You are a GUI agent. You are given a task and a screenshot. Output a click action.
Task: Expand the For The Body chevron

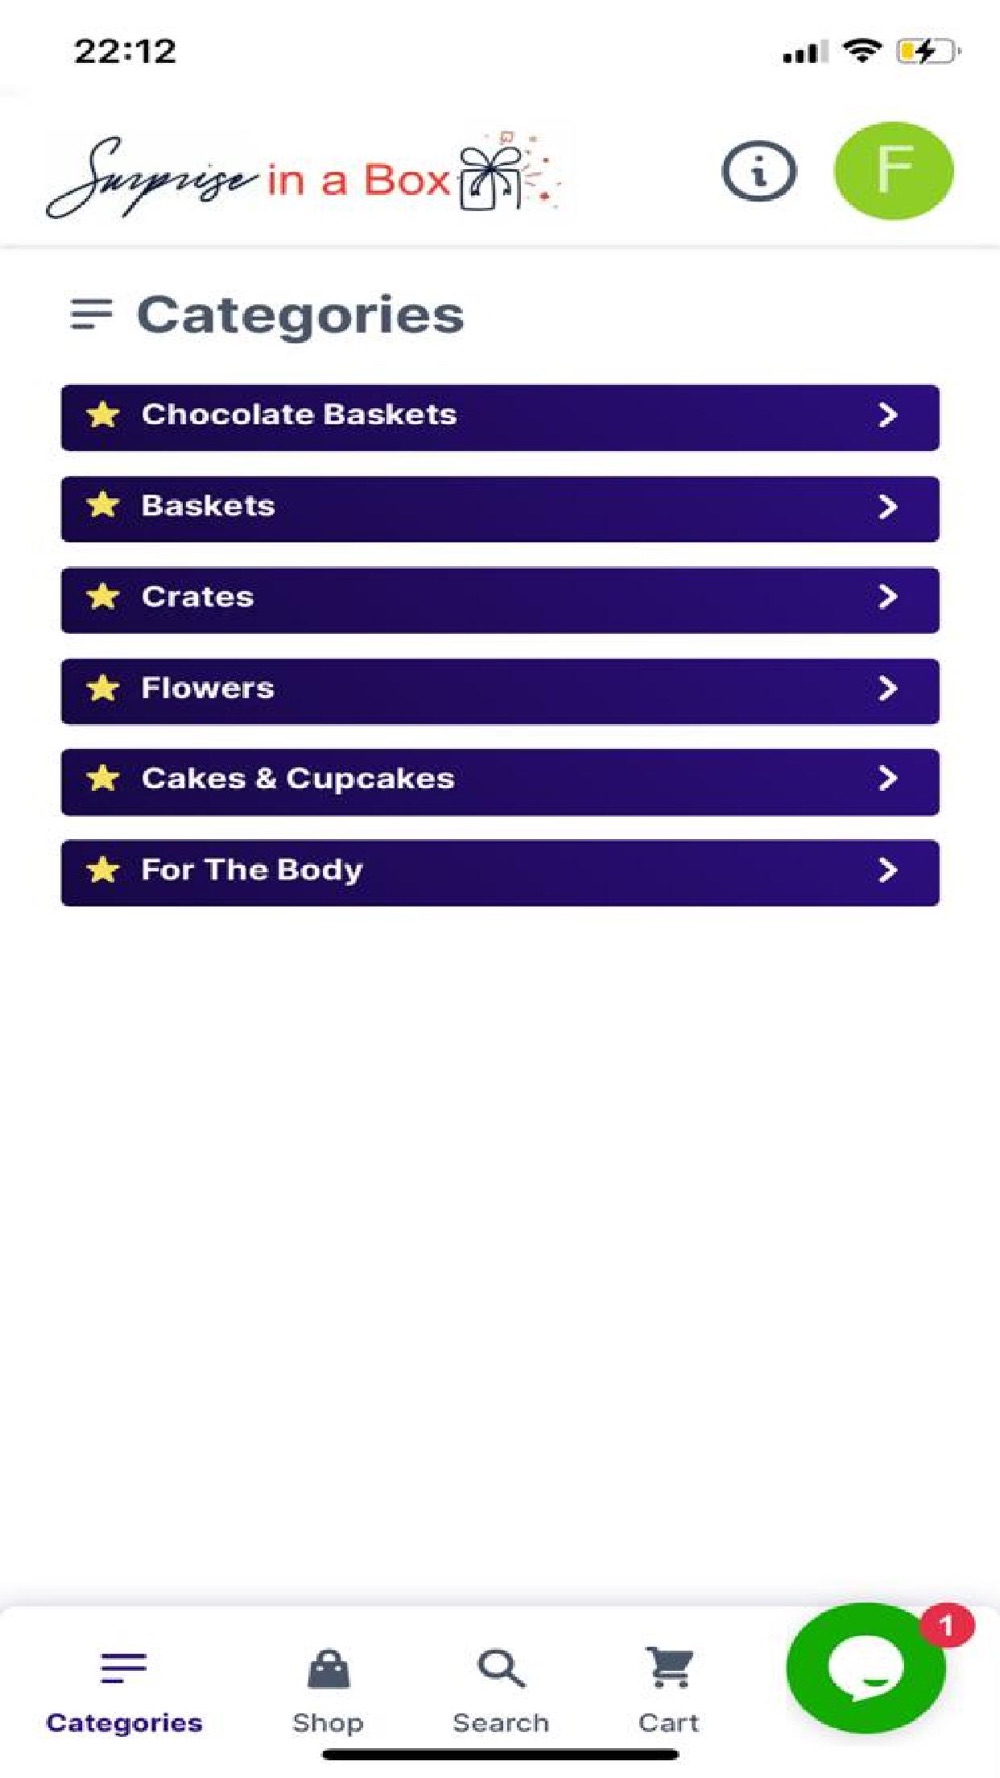click(x=887, y=870)
